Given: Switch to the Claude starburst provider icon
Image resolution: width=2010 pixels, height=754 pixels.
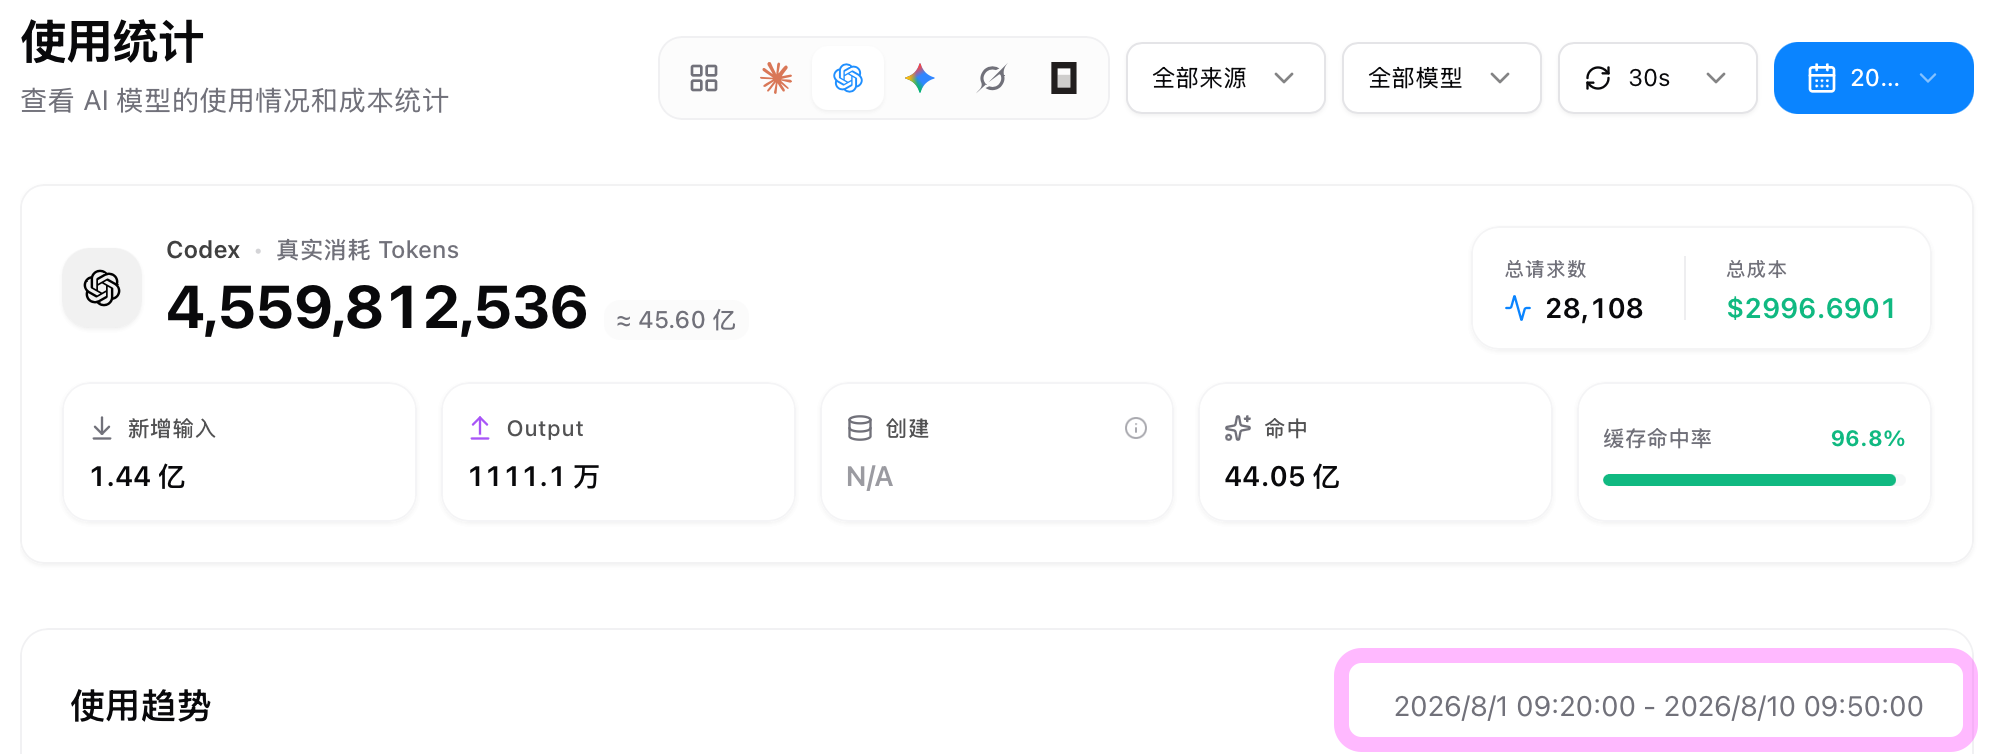Looking at the screenshot, I should click(776, 78).
